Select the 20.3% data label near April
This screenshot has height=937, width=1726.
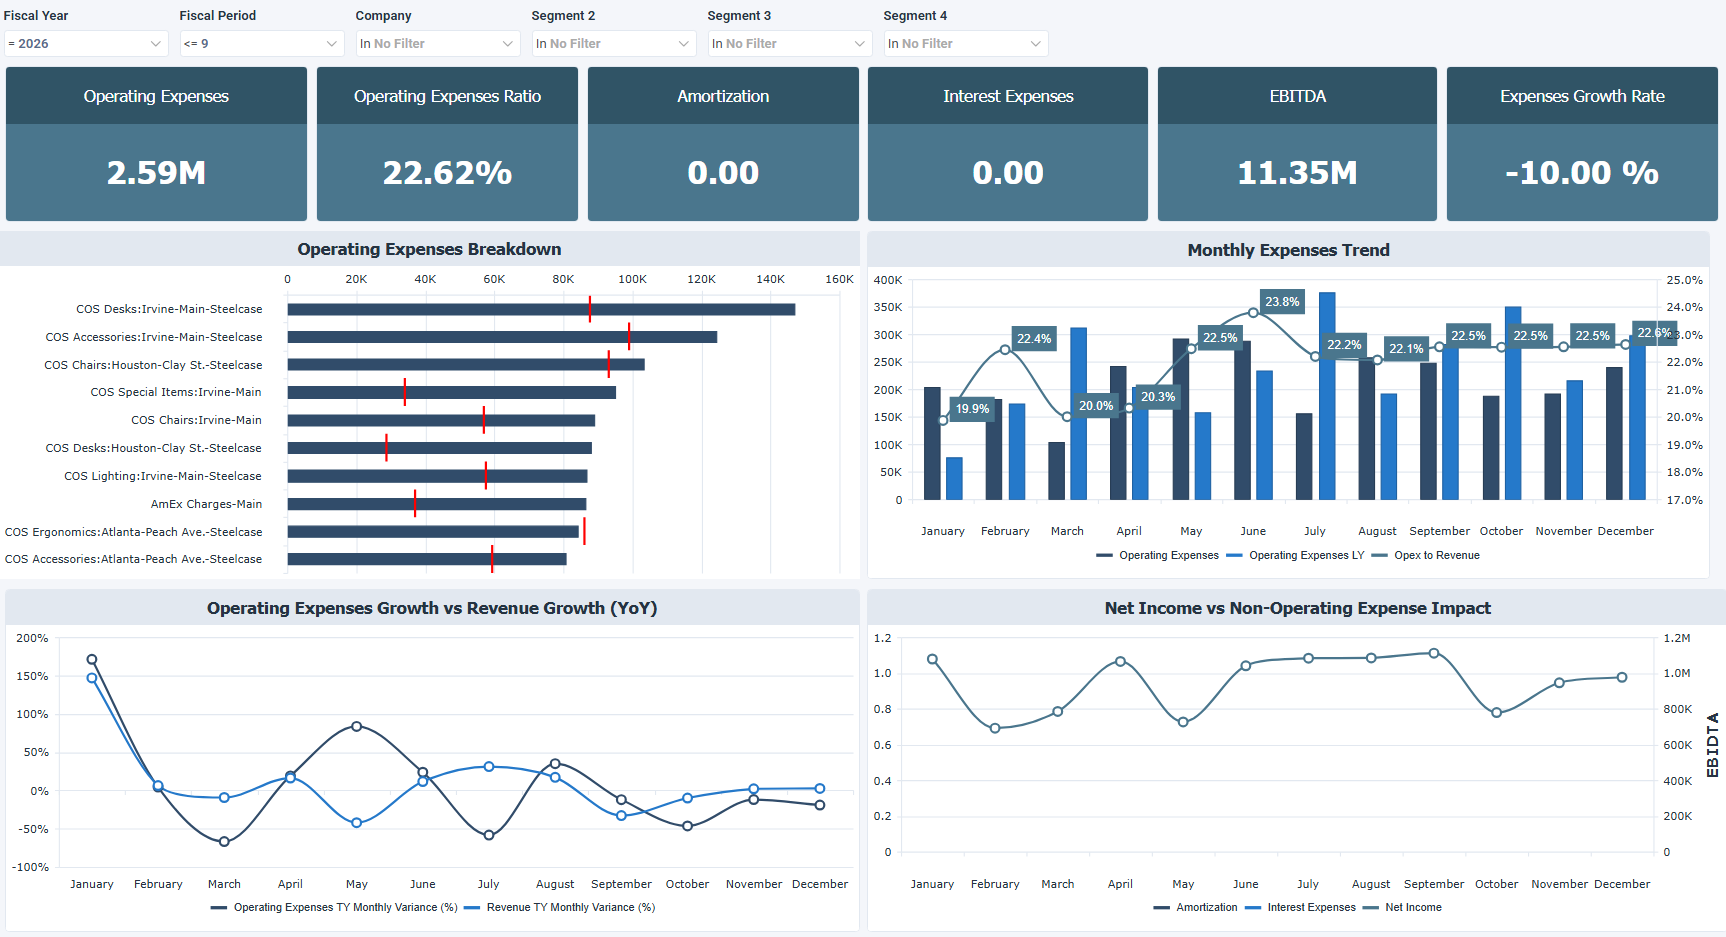coord(1158,396)
